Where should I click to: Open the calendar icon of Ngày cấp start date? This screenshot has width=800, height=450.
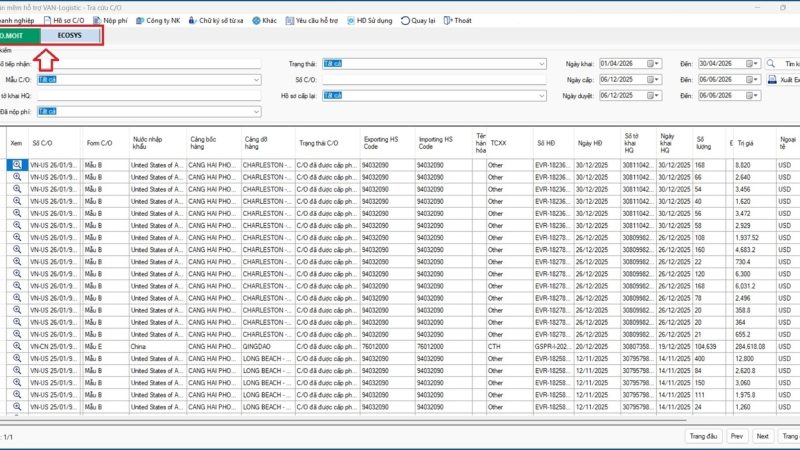[651, 80]
